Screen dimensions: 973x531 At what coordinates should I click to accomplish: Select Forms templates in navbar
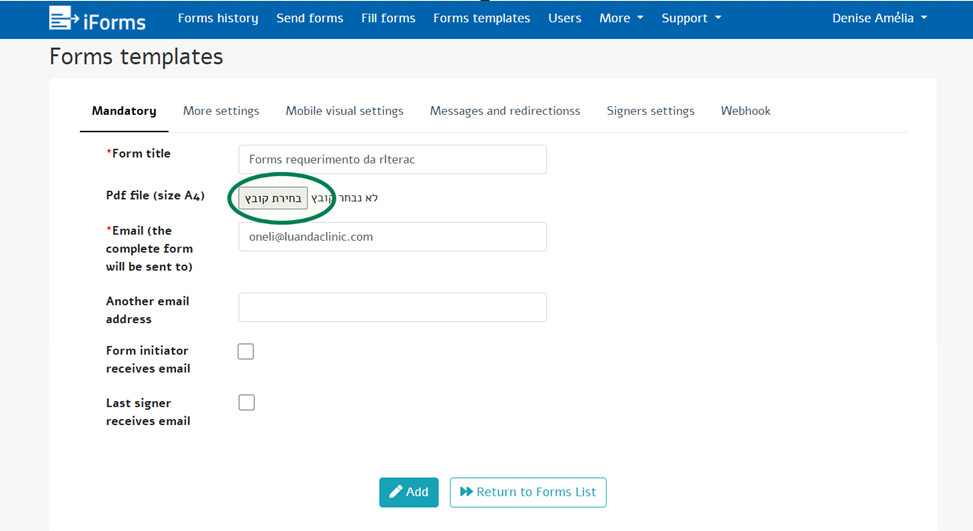(x=481, y=18)
